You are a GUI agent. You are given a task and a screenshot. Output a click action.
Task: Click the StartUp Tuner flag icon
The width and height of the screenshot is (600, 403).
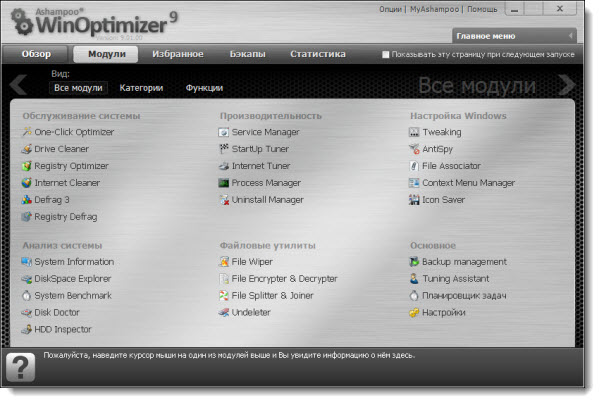coord(223,149)
